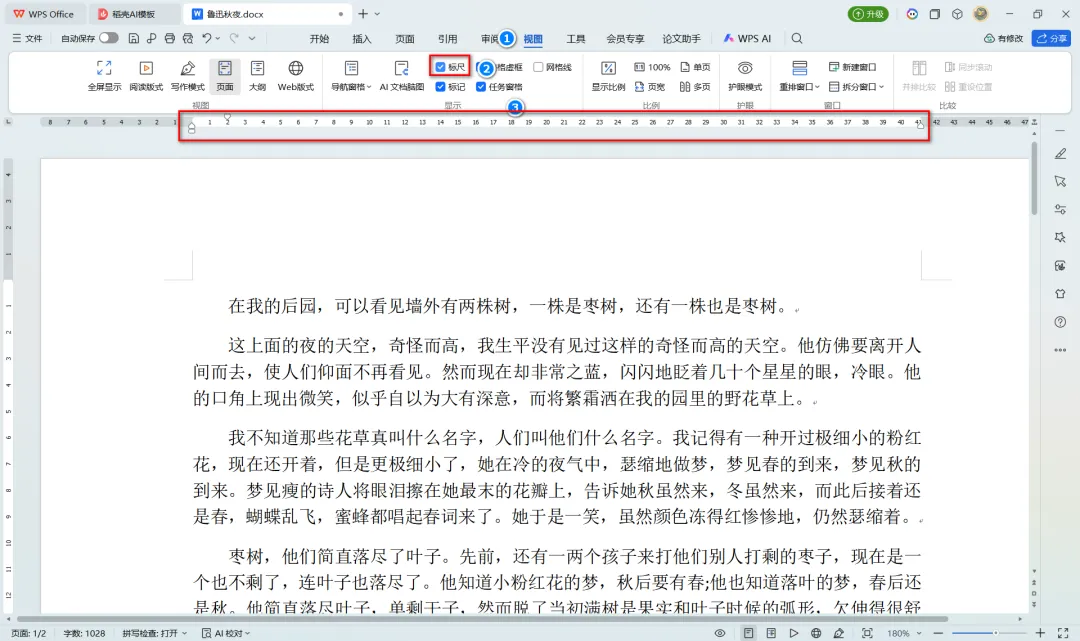Click the three-dots more icon in right sidebar
Image resolution: width=1080 pixels, height=641 pixels.
[1060, 350]
